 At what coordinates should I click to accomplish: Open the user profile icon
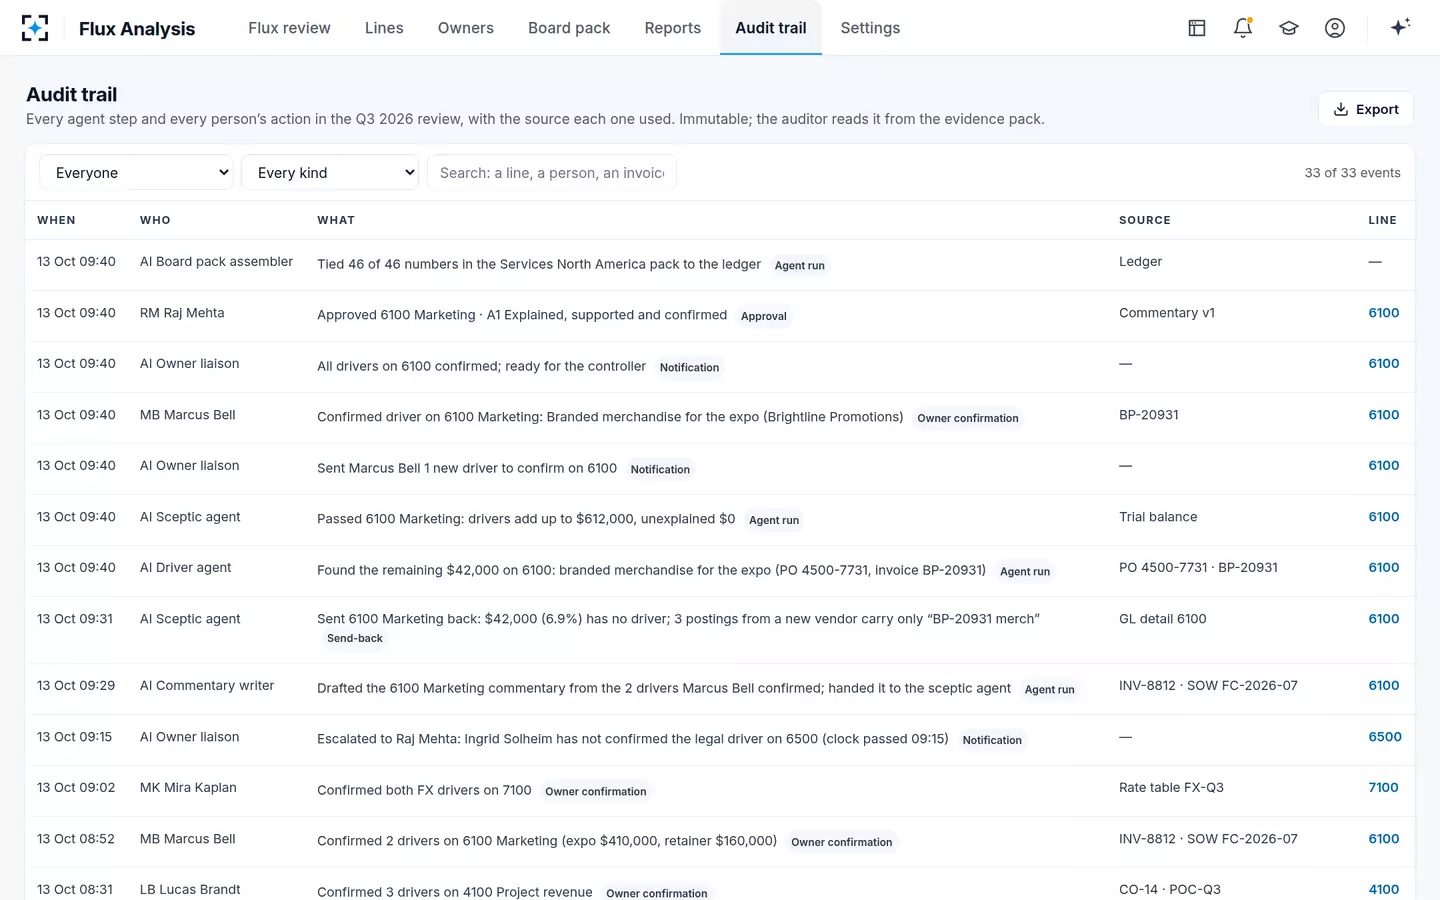(x=1335, y=28)
